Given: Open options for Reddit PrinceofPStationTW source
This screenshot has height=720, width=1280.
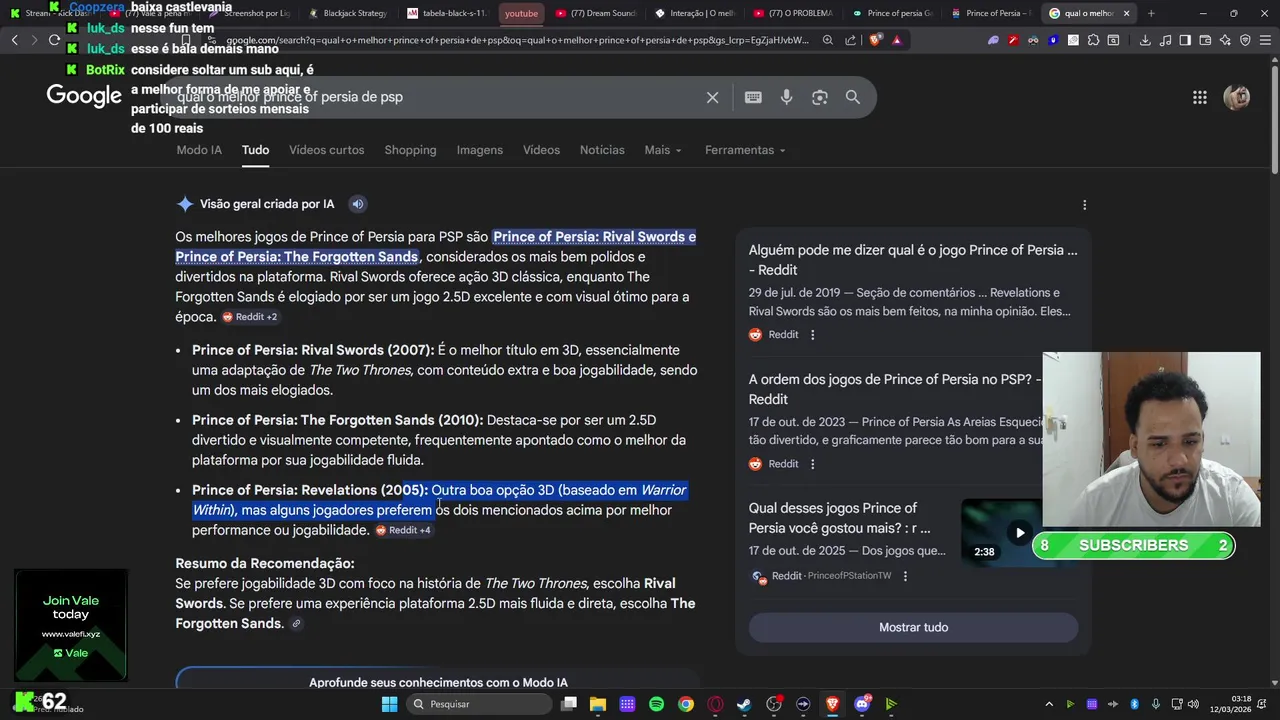Looking at the screenshot, I should [x=905, y=576].
